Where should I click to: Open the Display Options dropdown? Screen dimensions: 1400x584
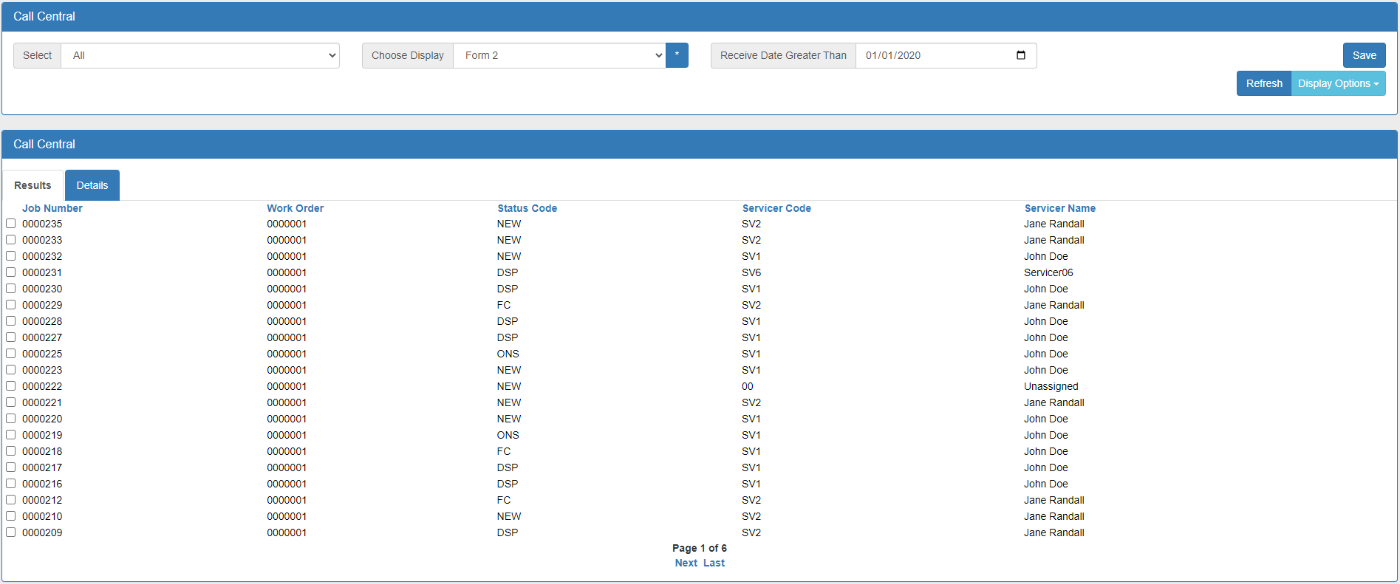point(1338,83)
